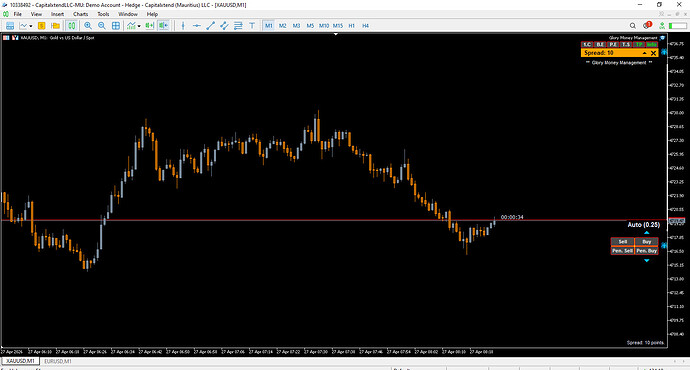
Task: Open the Charts menu
Action: click(81, 14)
